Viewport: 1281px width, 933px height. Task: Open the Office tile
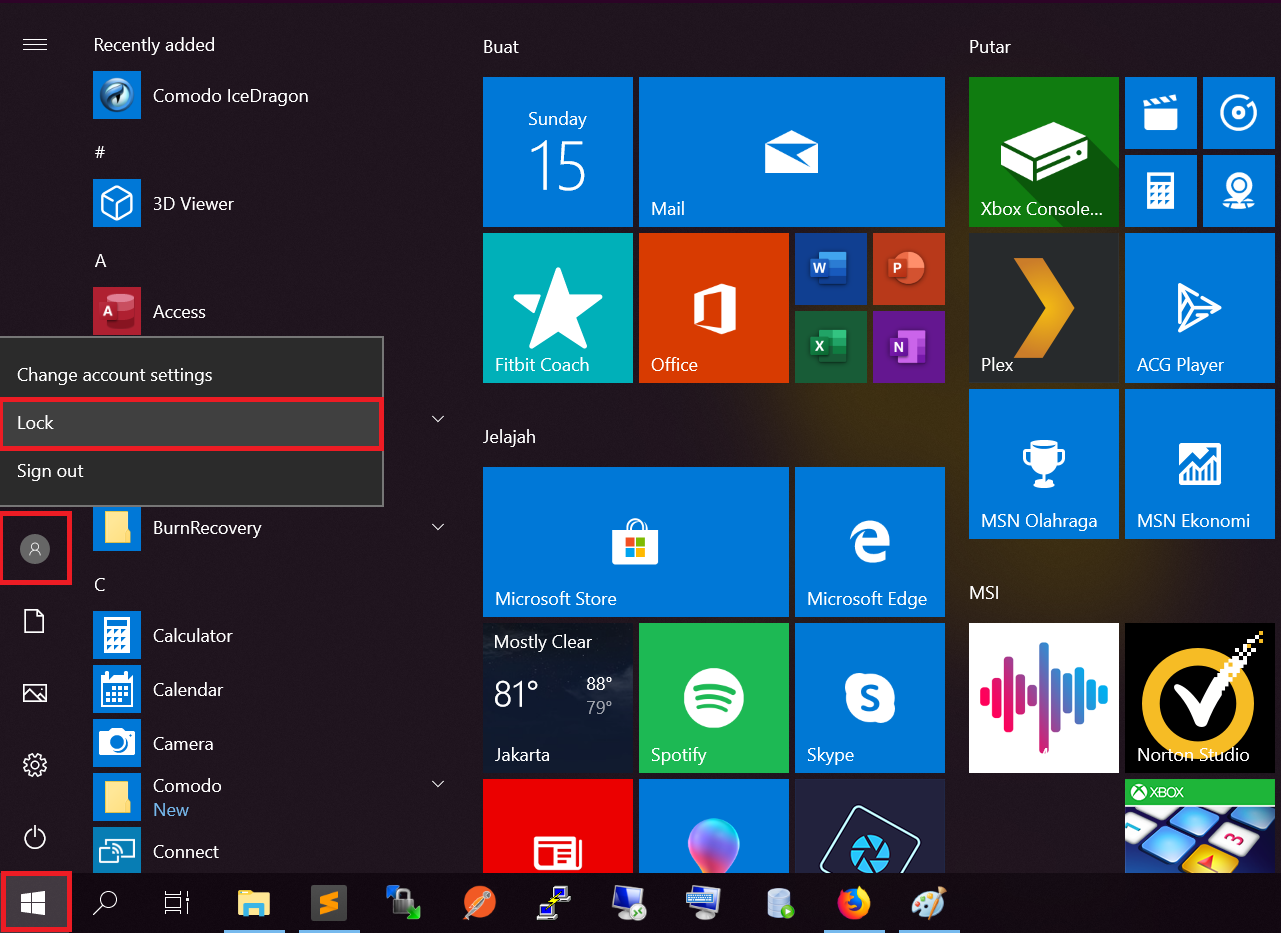(x=714, y=308)
